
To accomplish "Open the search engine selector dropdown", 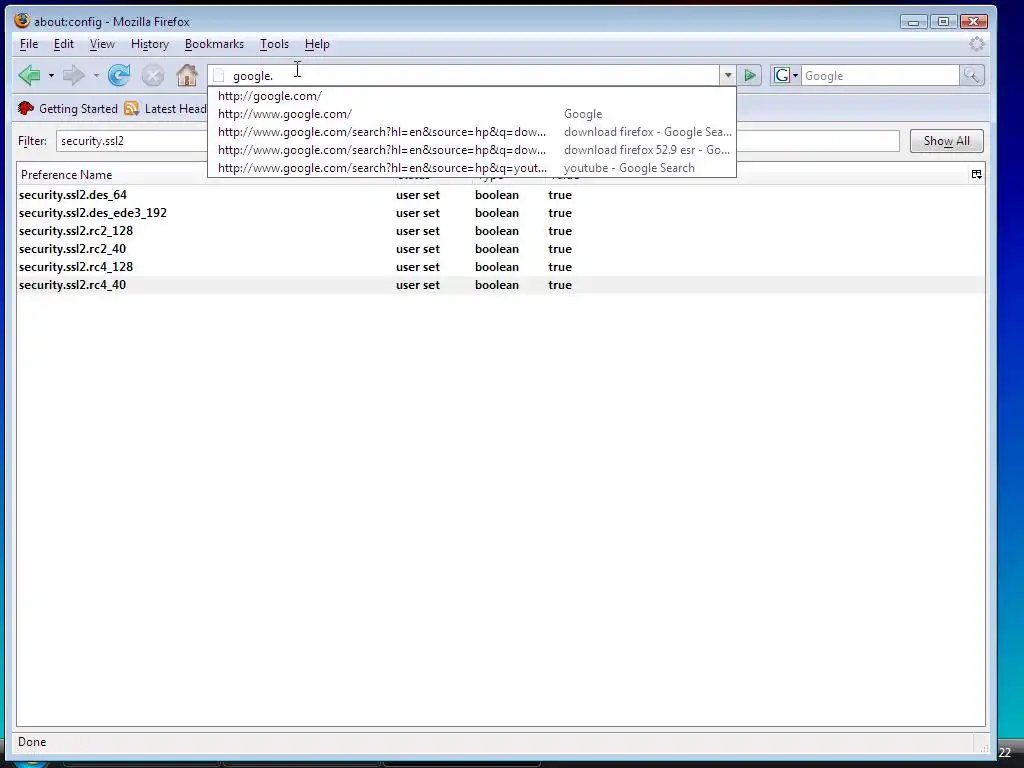I will coord(786,76).
